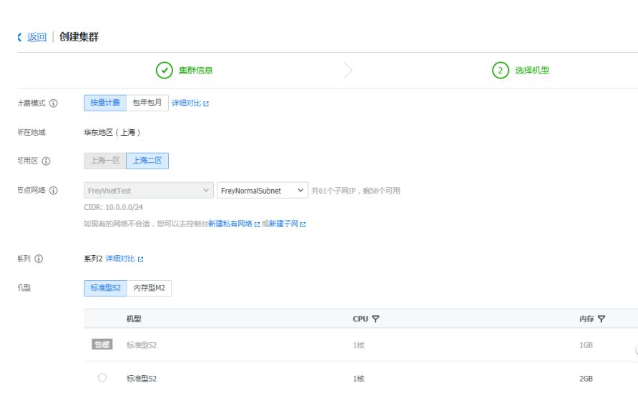Open the 新建子网 link
The width and height of the screenshot is (638, 400).
point(284,224)
